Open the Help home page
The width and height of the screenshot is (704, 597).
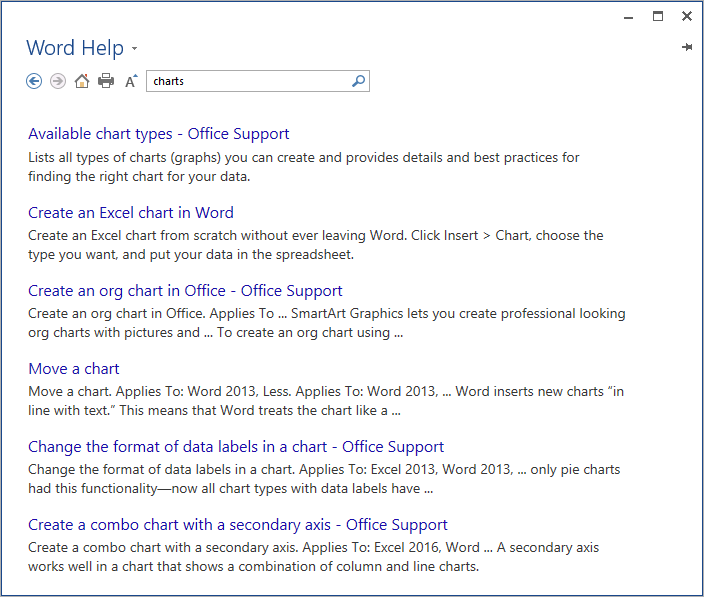click(x=82, y=81)
